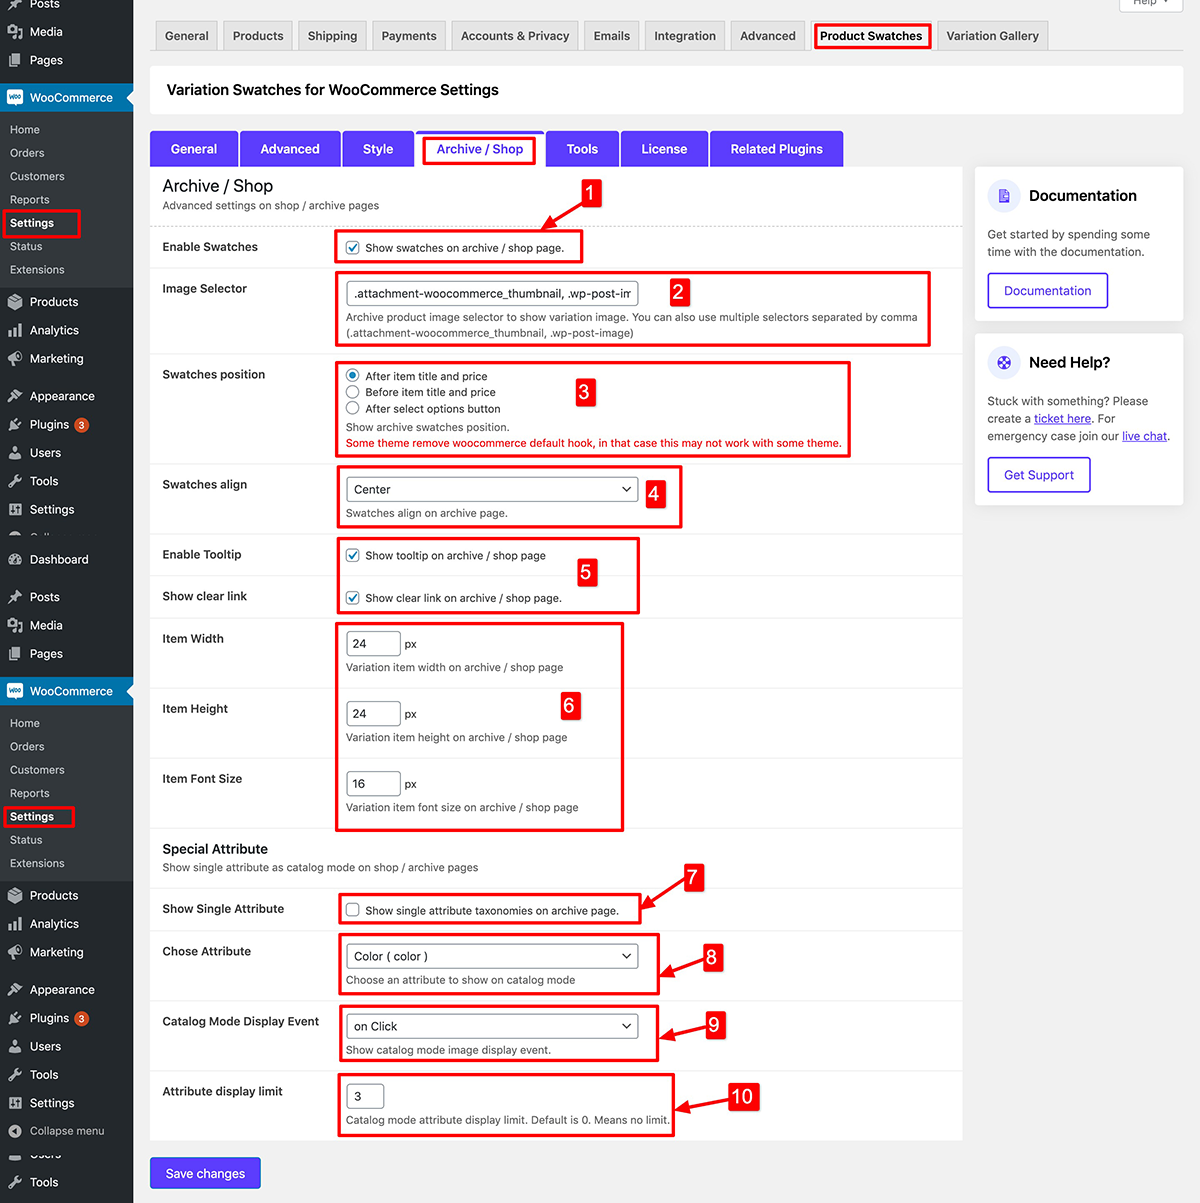This screenshot has width=1200, height=1203.
Task: Open the Integration settings tab
Action: coord(685,36)
